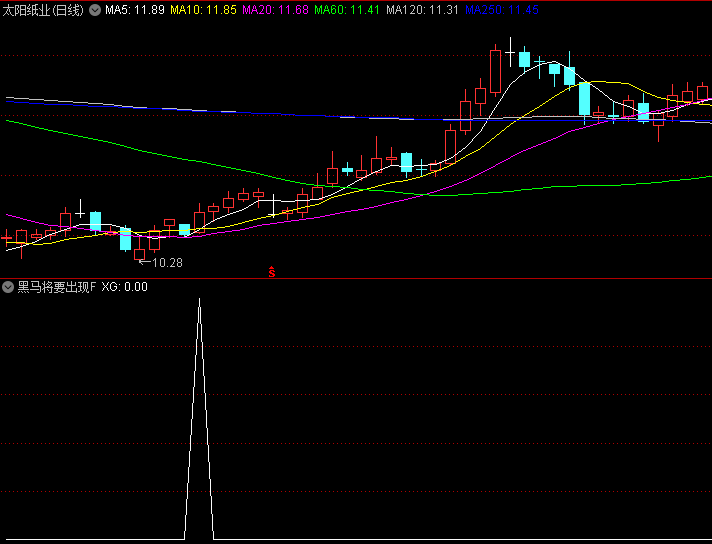The width and height of the screenshot is (712, 544).
Task: Click the white XG spike peak
Action: click(x=199, y=300)
